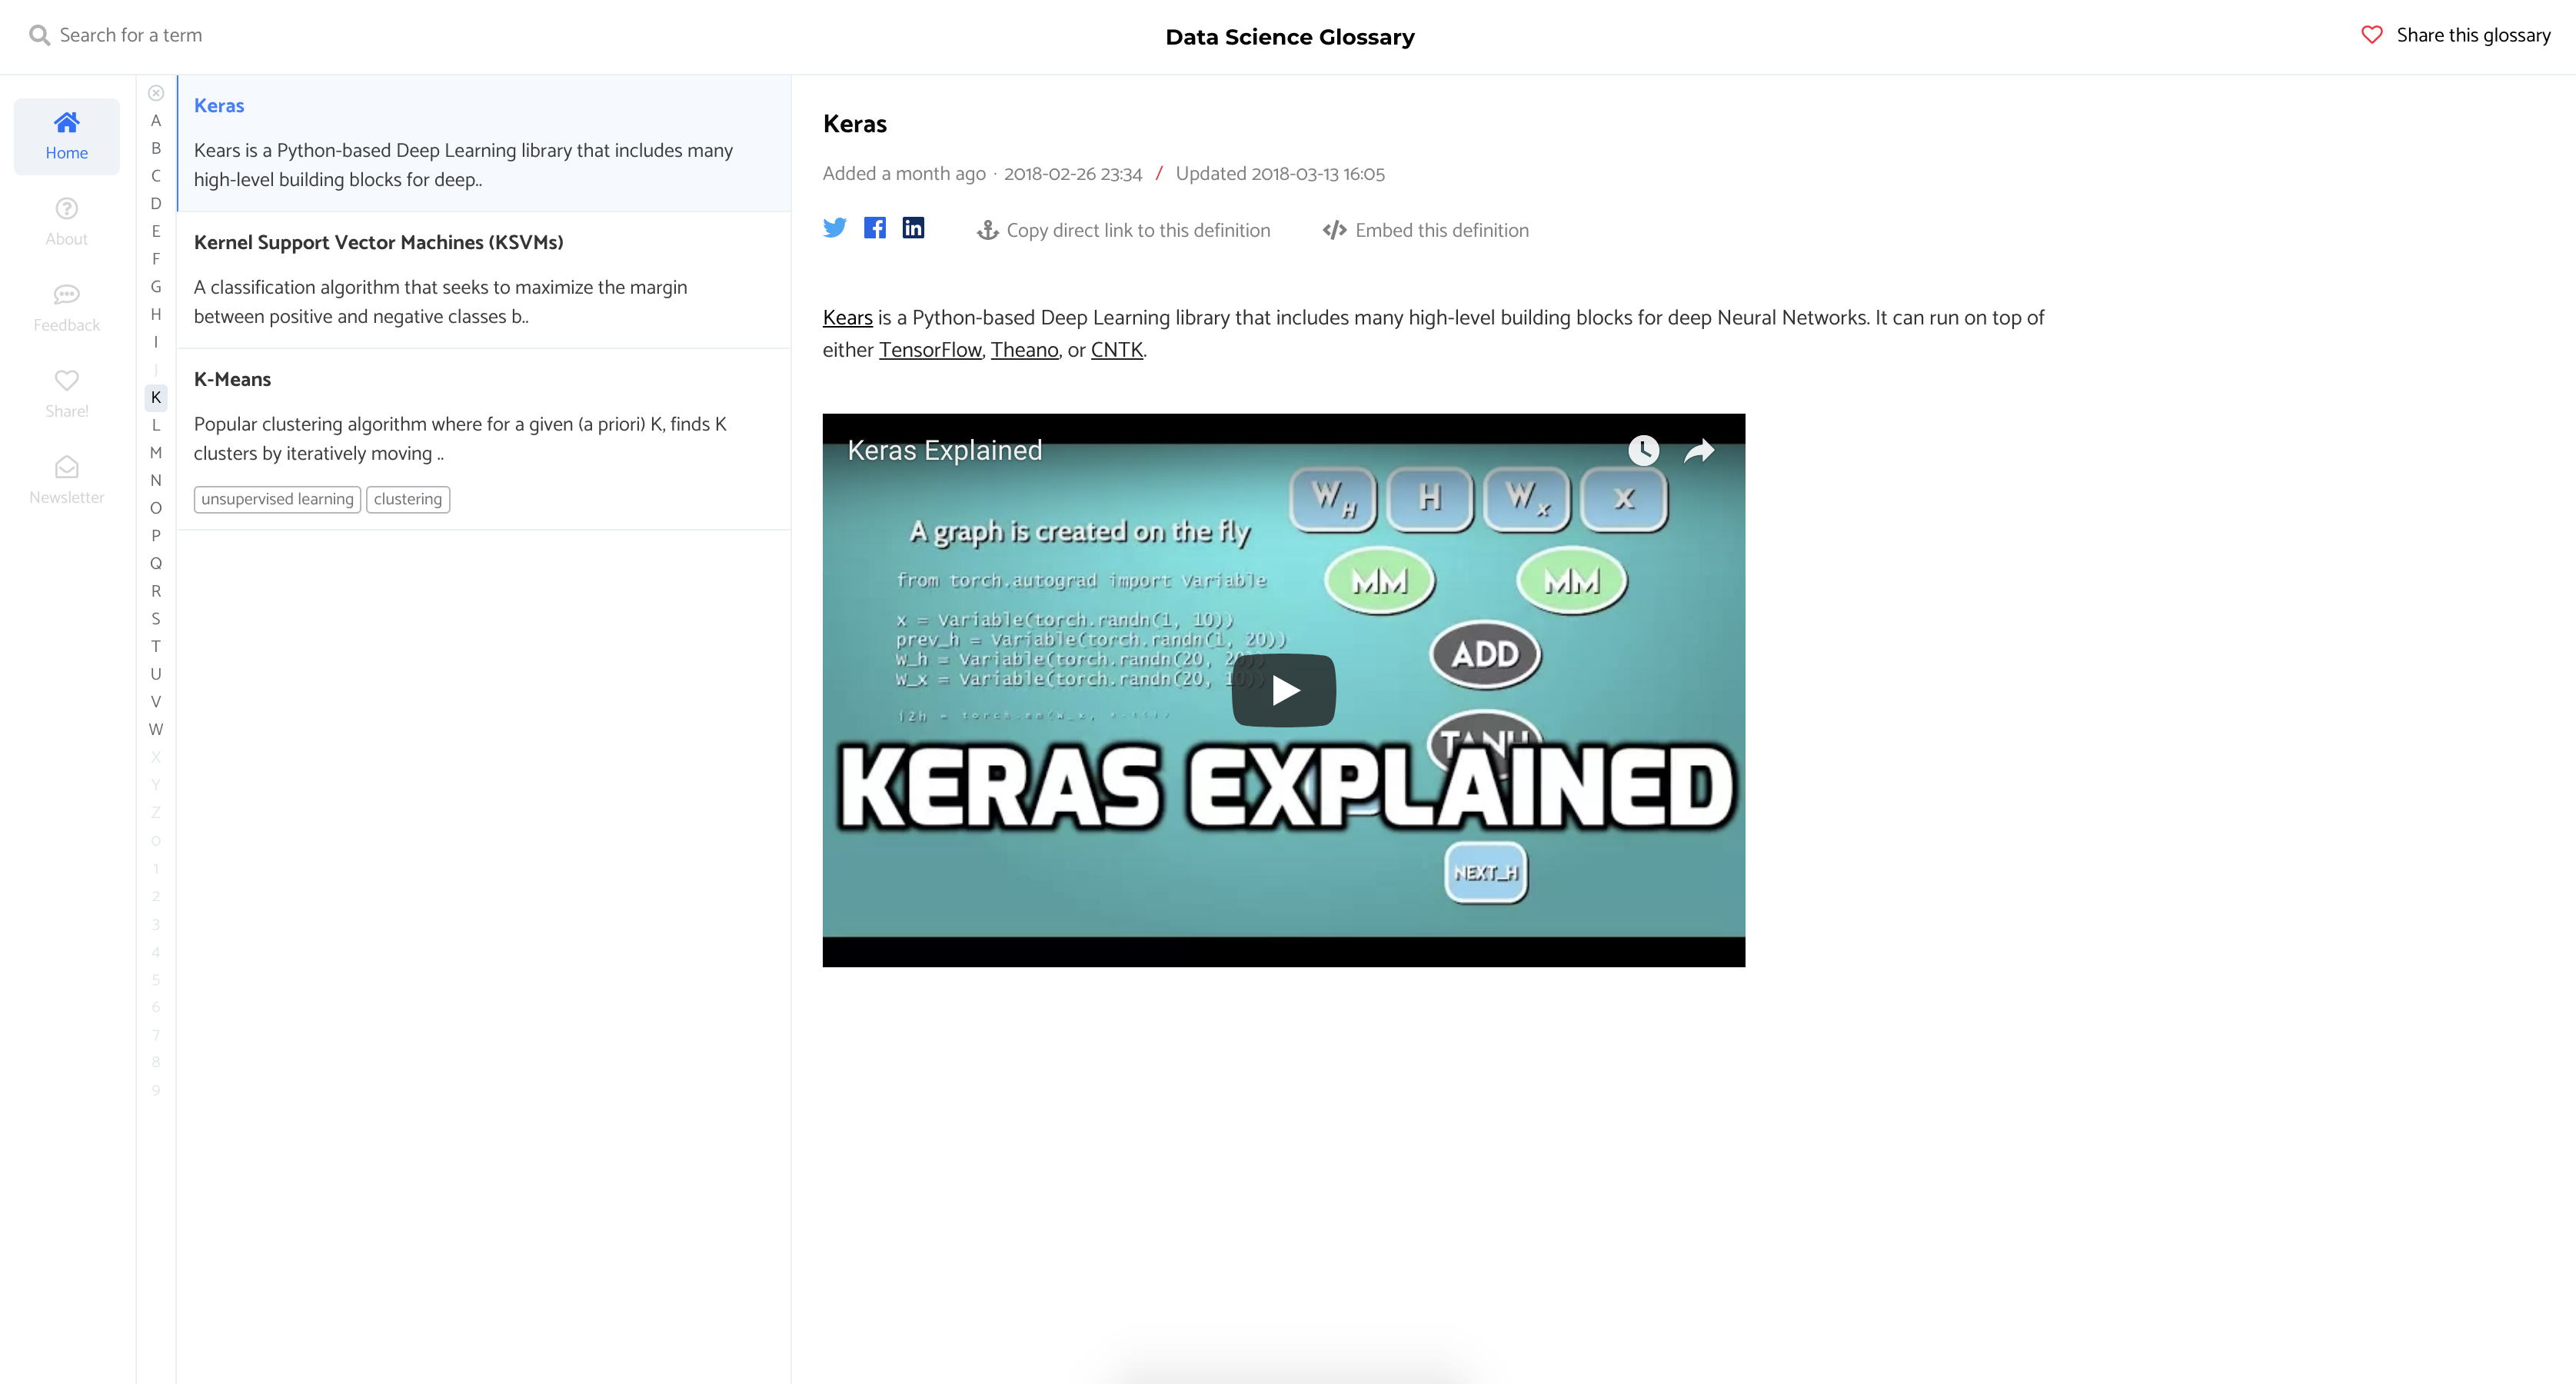Share the Keras definition on Facebook
Screen dimensions: 2576x1384
[x=874, y=228]
